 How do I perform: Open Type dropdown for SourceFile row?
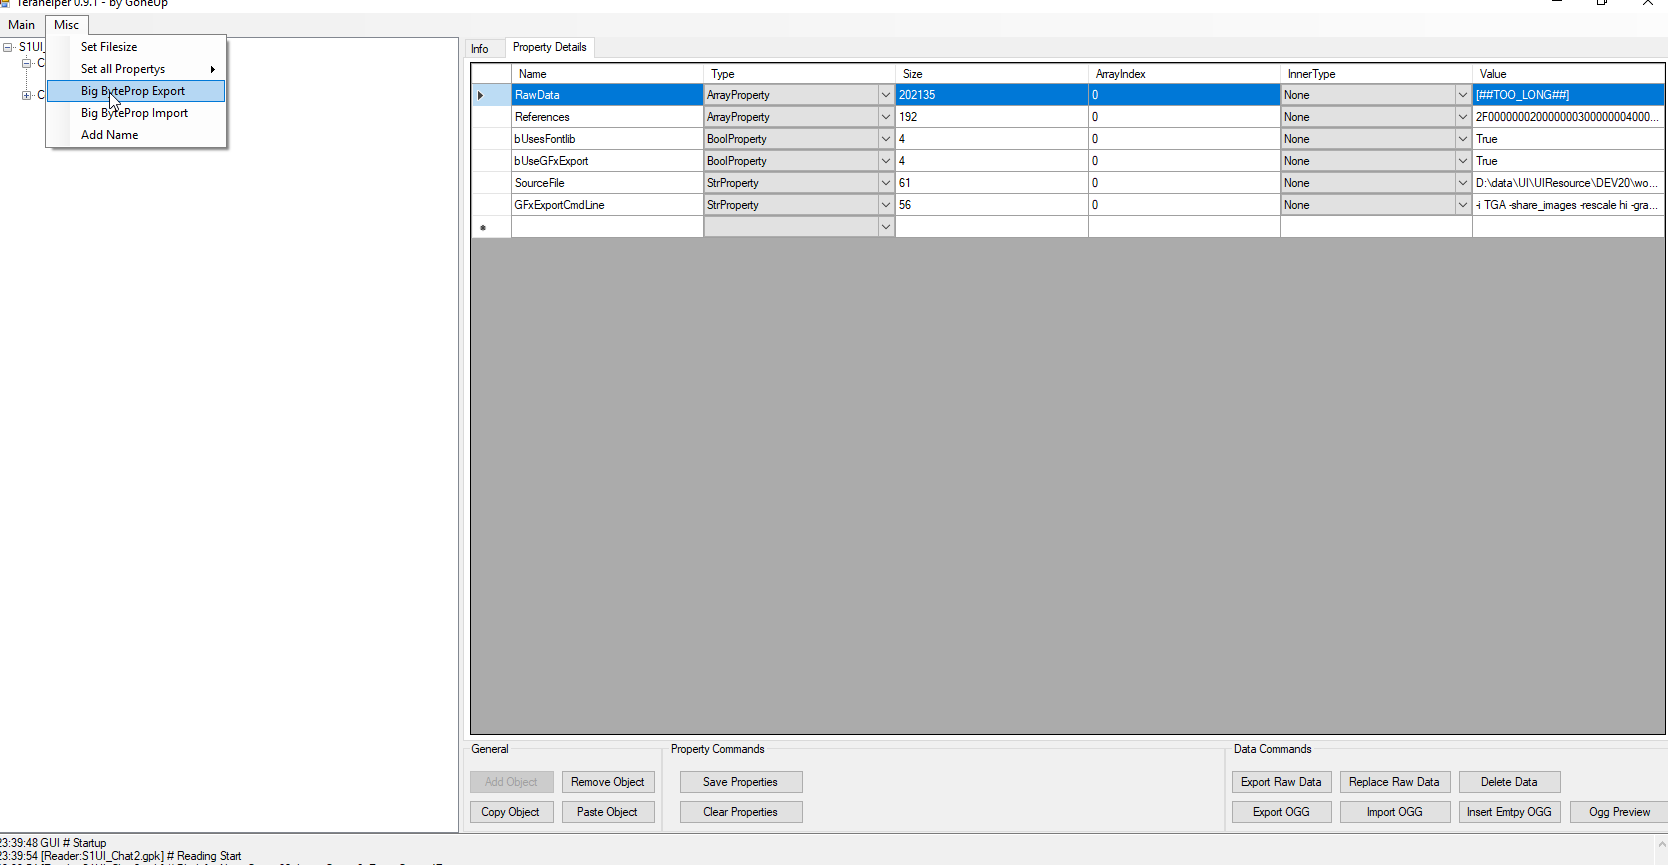click(x=885, y=183)
